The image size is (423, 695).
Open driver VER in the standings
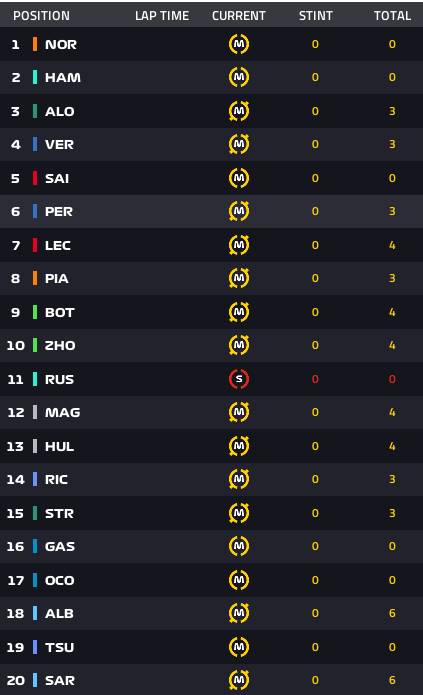[59, 144]
